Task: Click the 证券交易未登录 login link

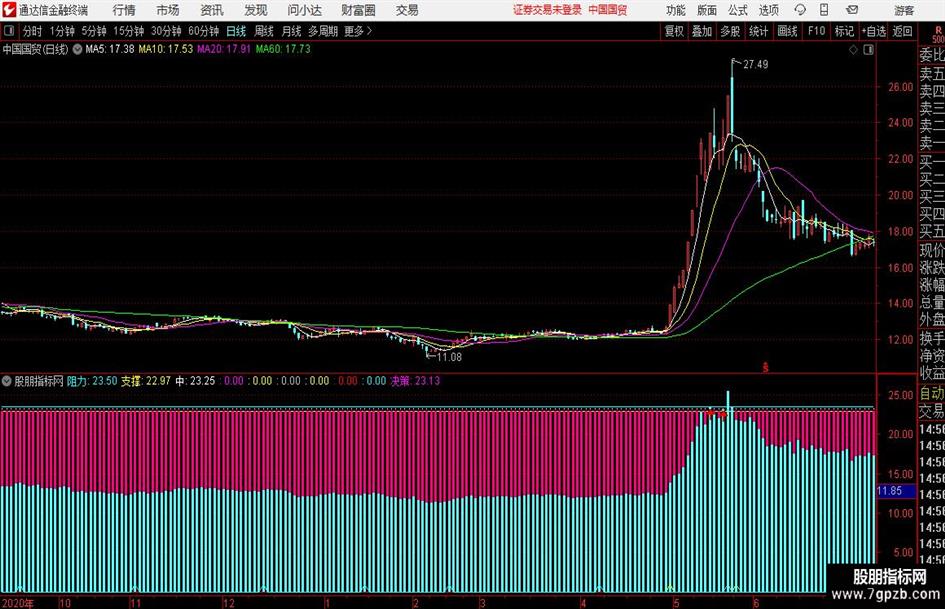Action: [547, 10]
